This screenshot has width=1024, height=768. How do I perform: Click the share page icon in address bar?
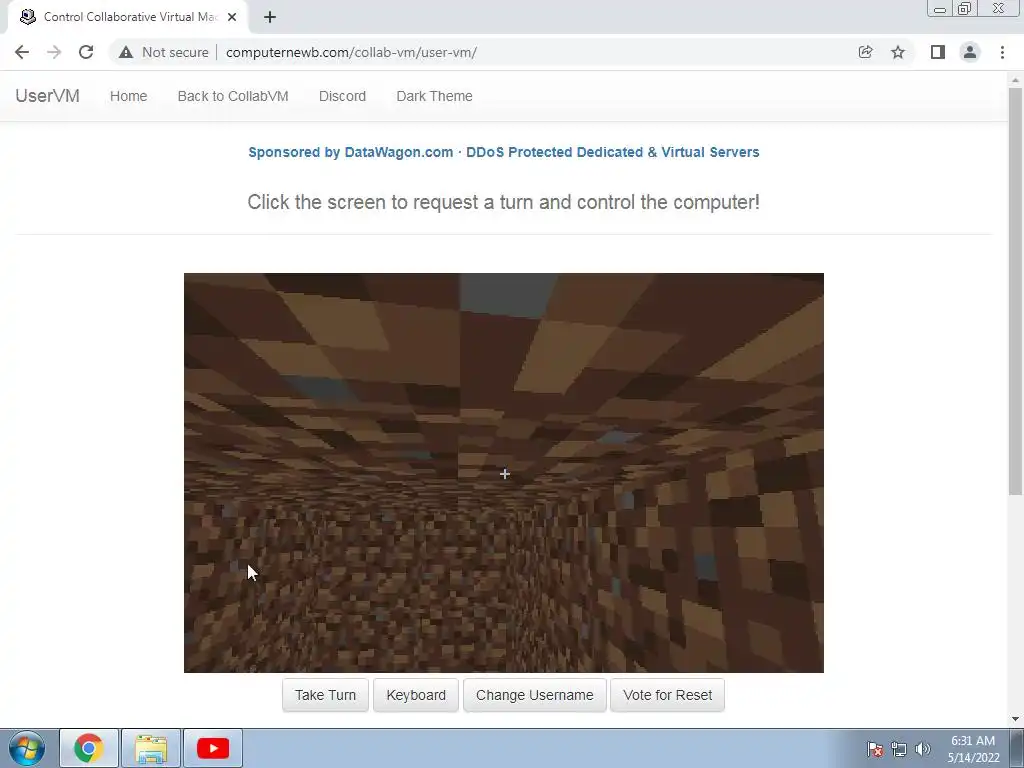click(x=865, y=52)
